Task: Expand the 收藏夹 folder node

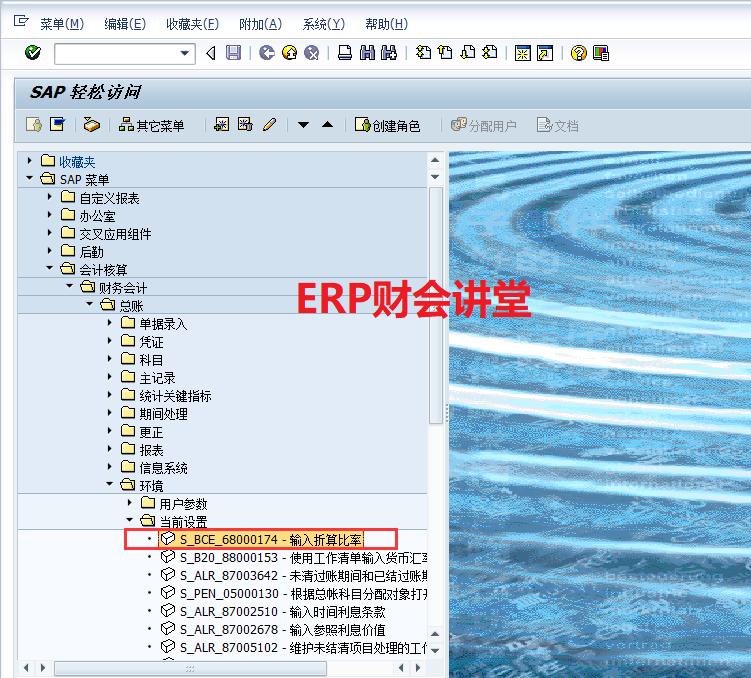Action: click(x=30, y=161)
